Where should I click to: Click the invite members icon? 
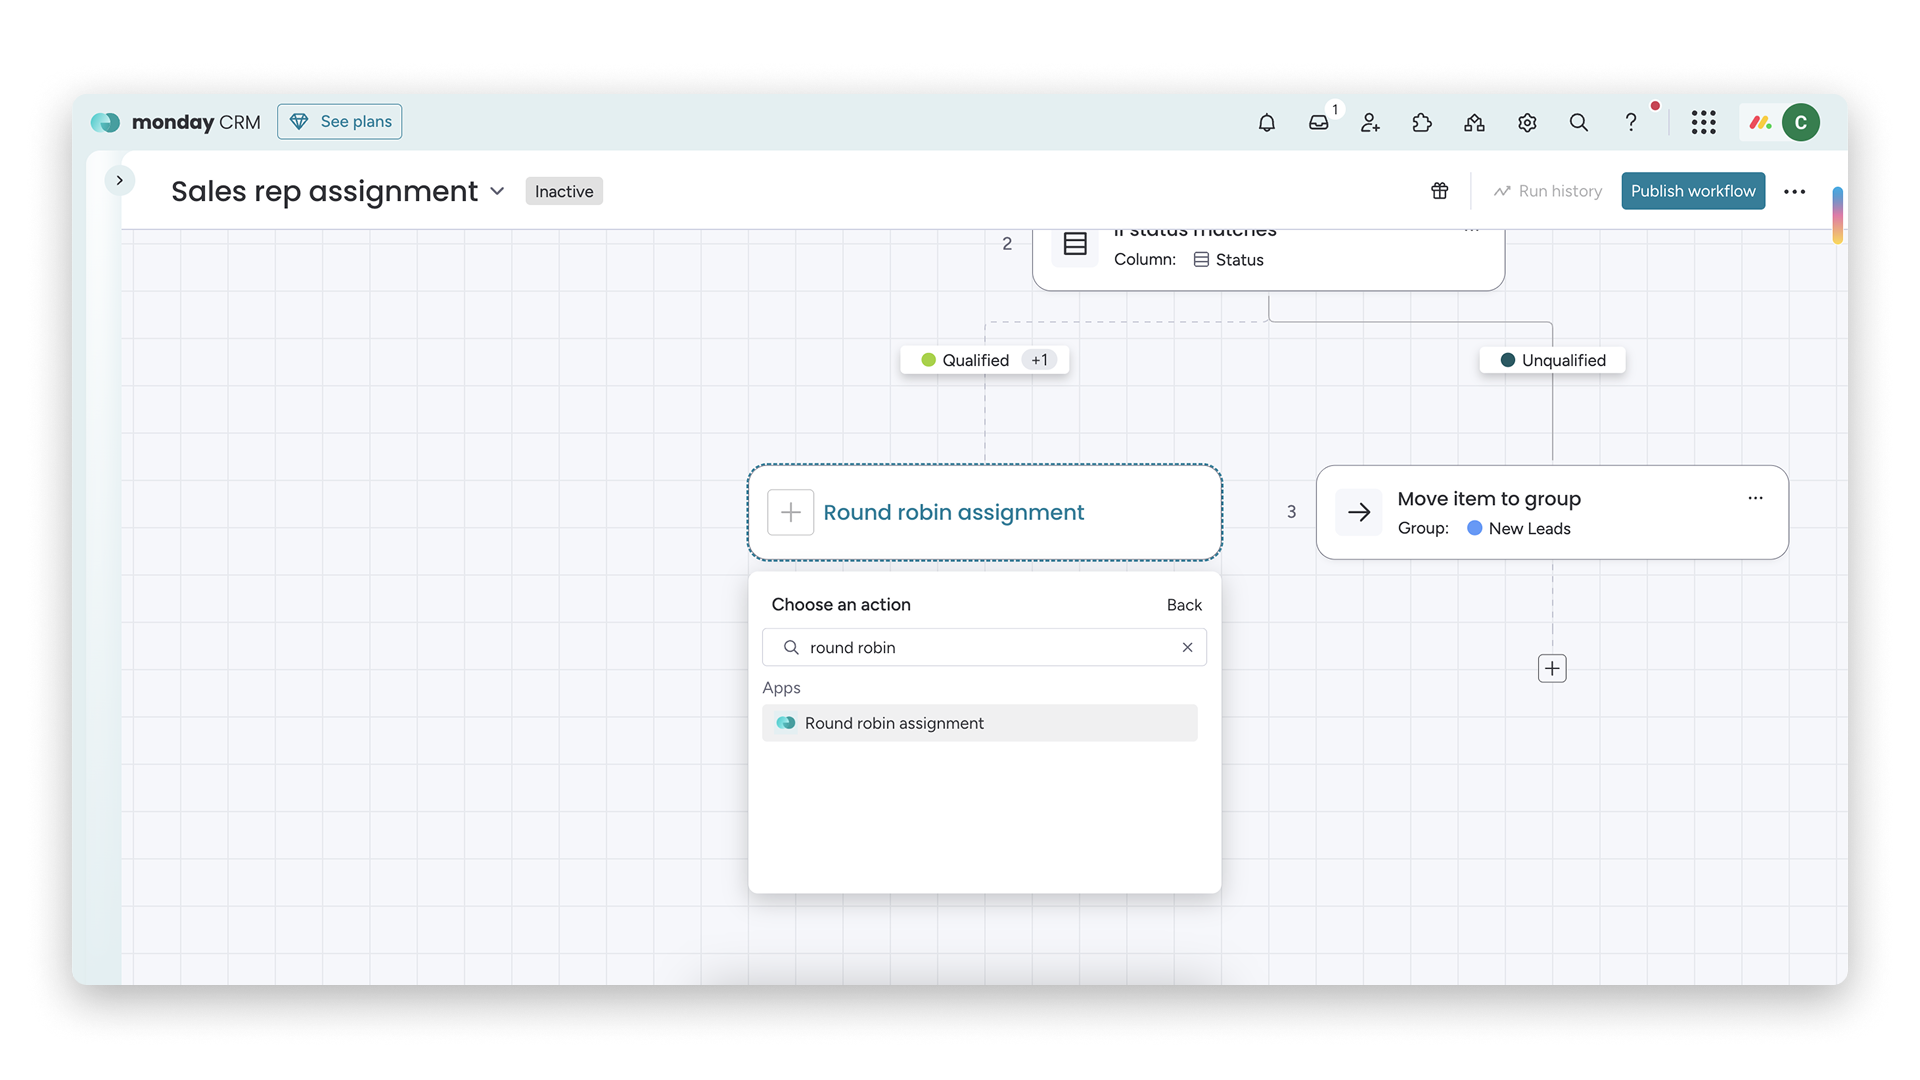[x=1370, y=122]
